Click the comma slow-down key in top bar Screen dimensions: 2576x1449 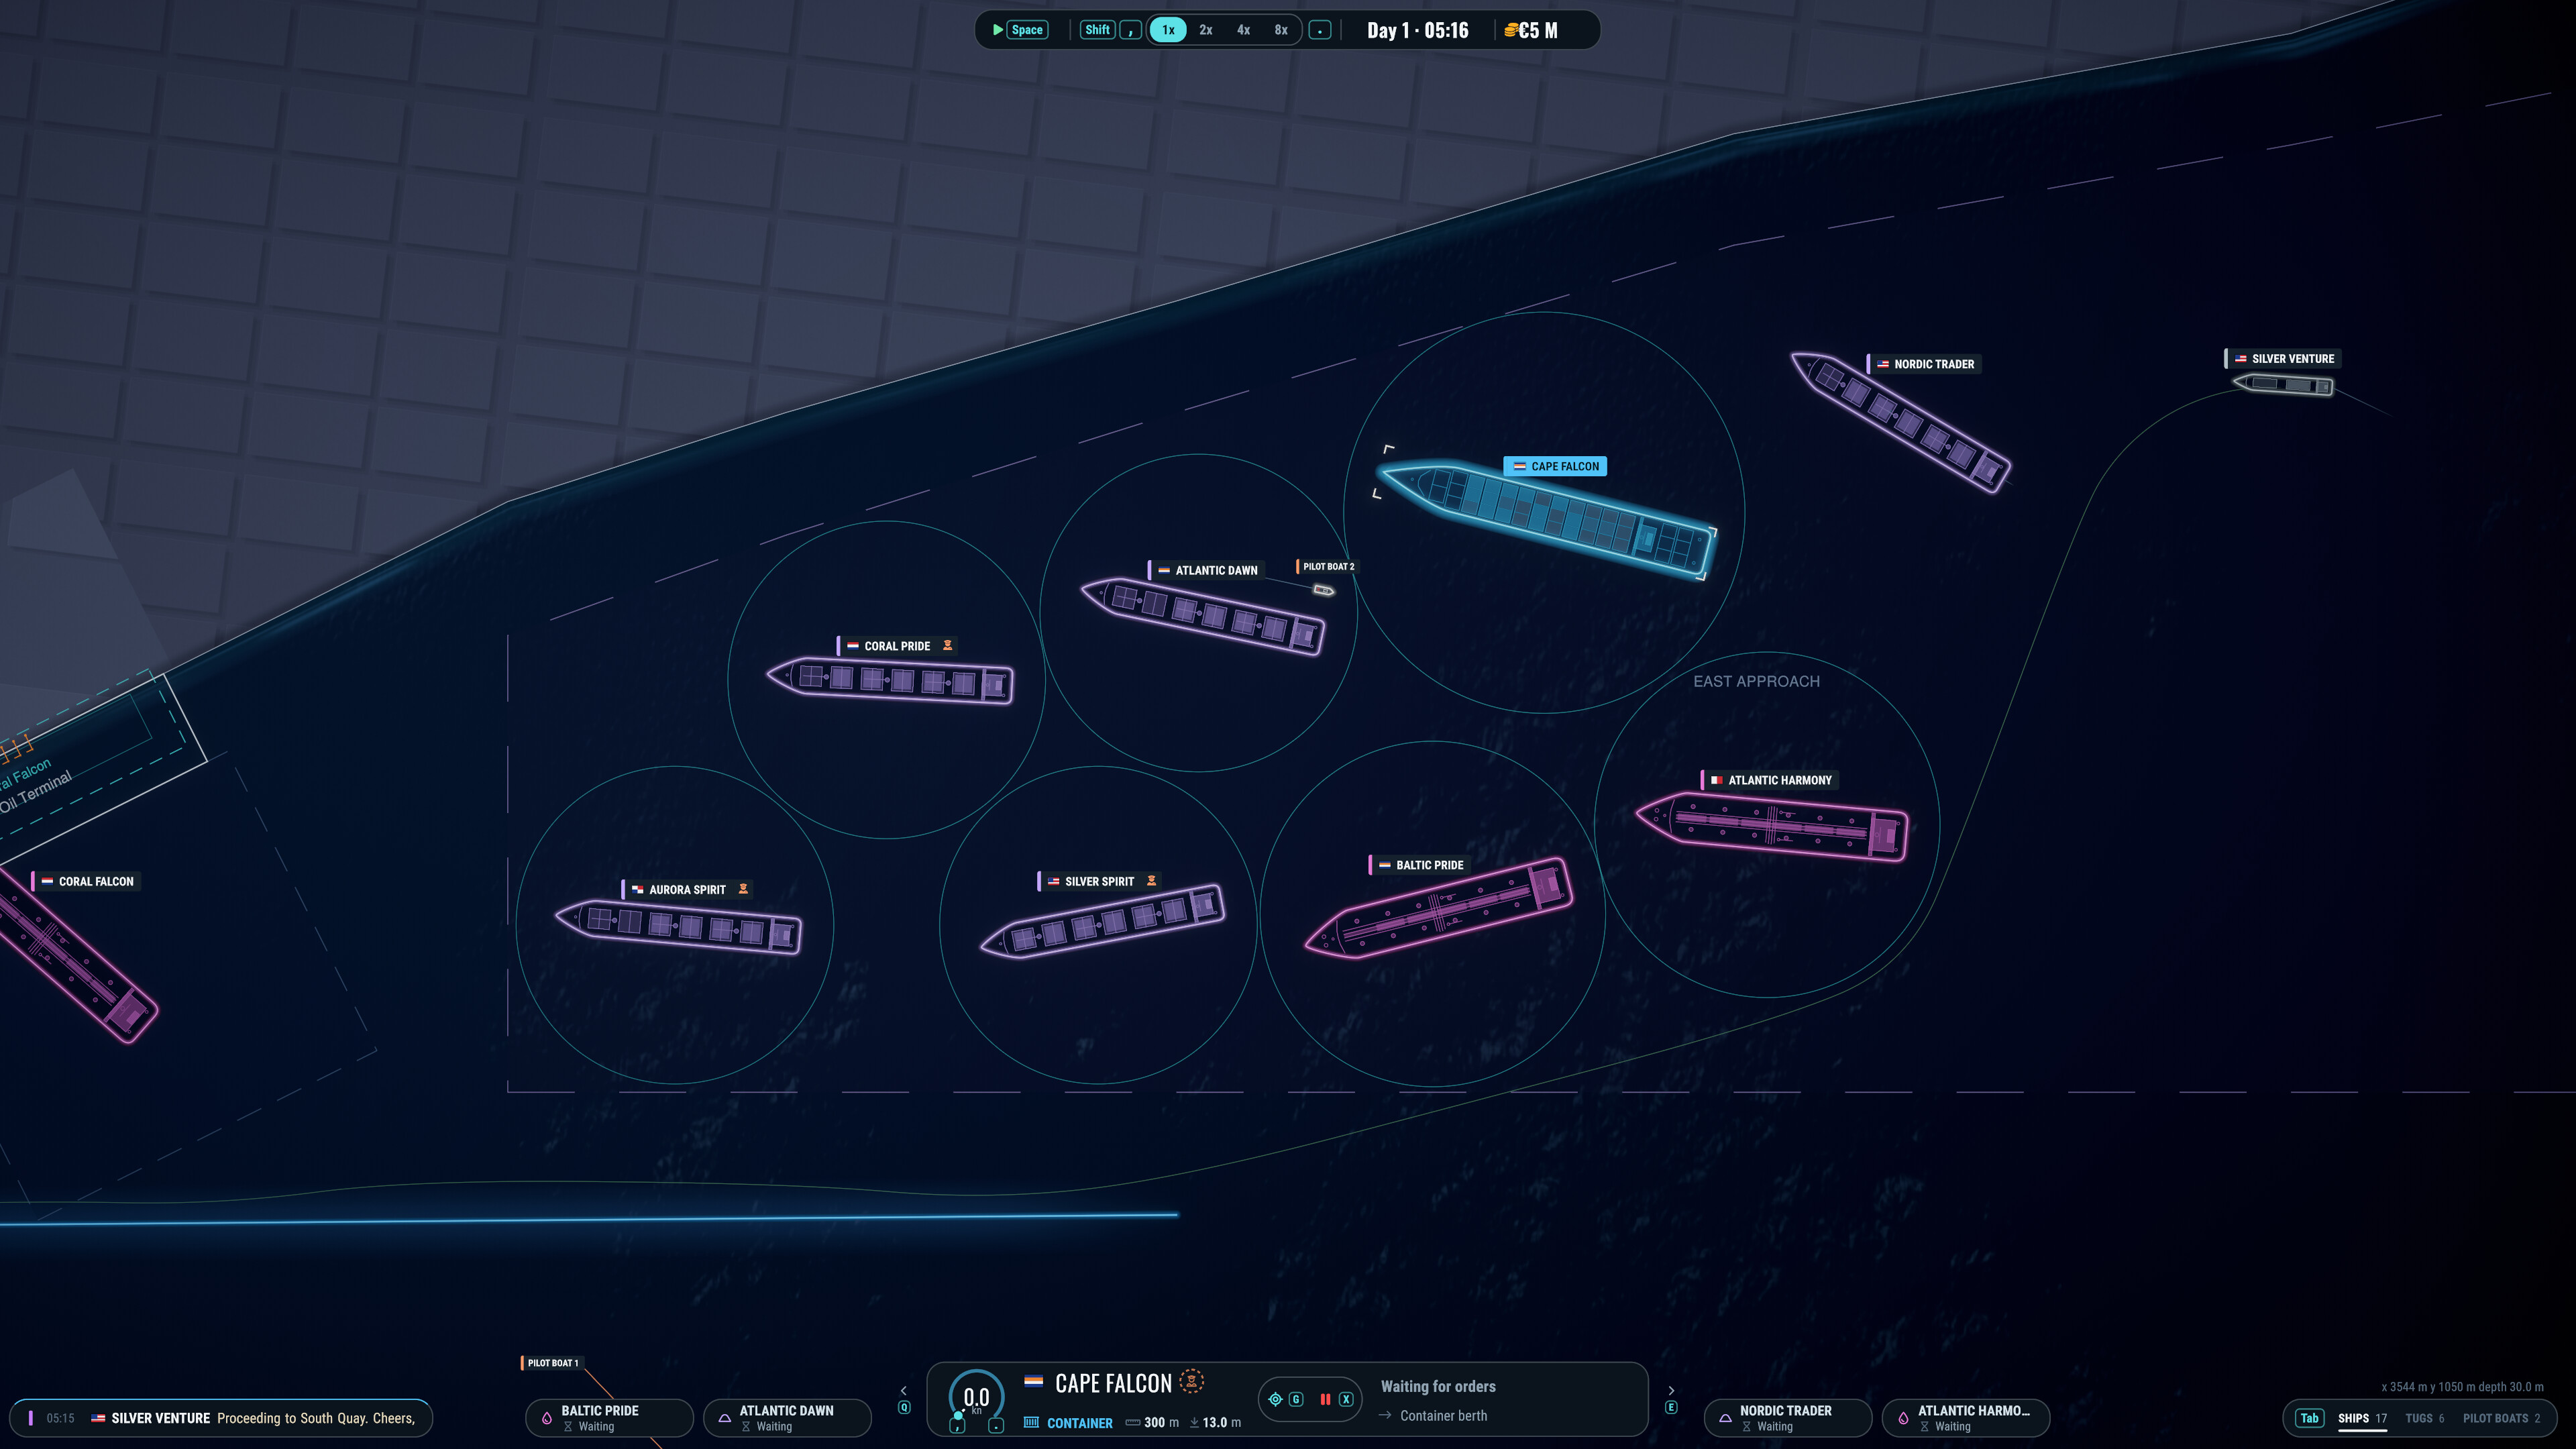1130,30
